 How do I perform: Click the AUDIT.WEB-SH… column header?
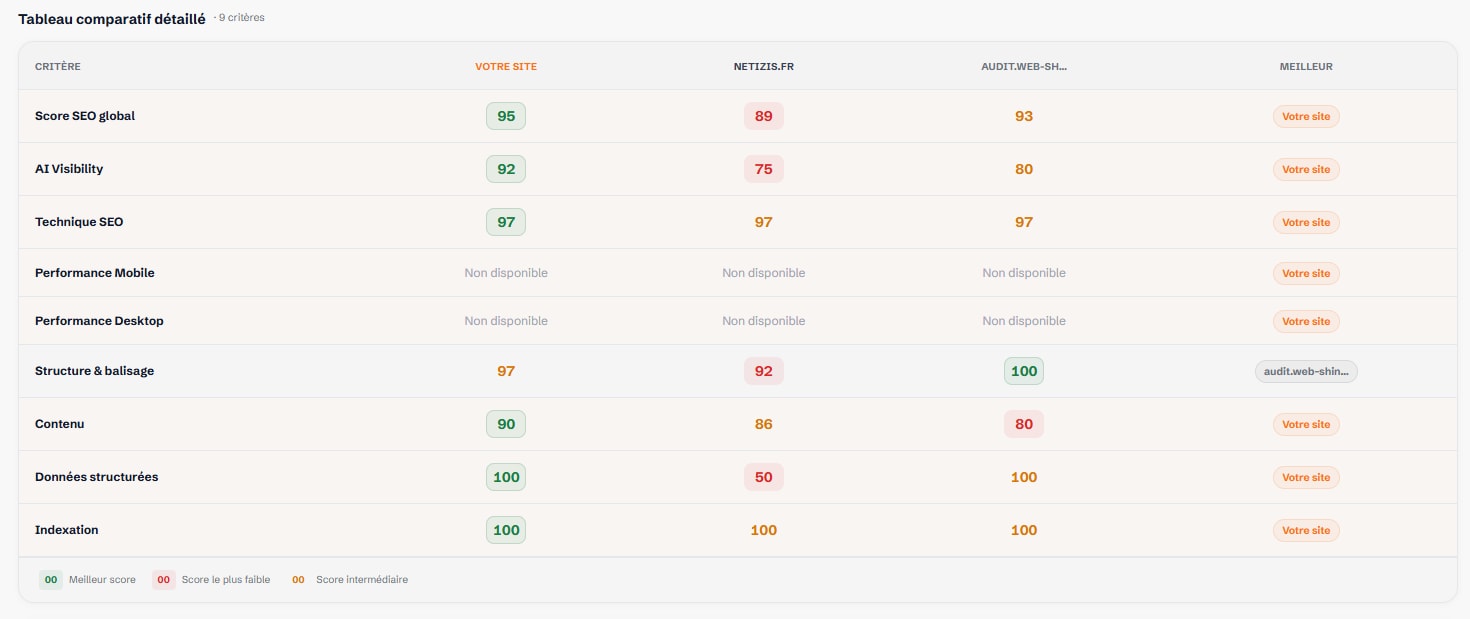(1024, 67)
